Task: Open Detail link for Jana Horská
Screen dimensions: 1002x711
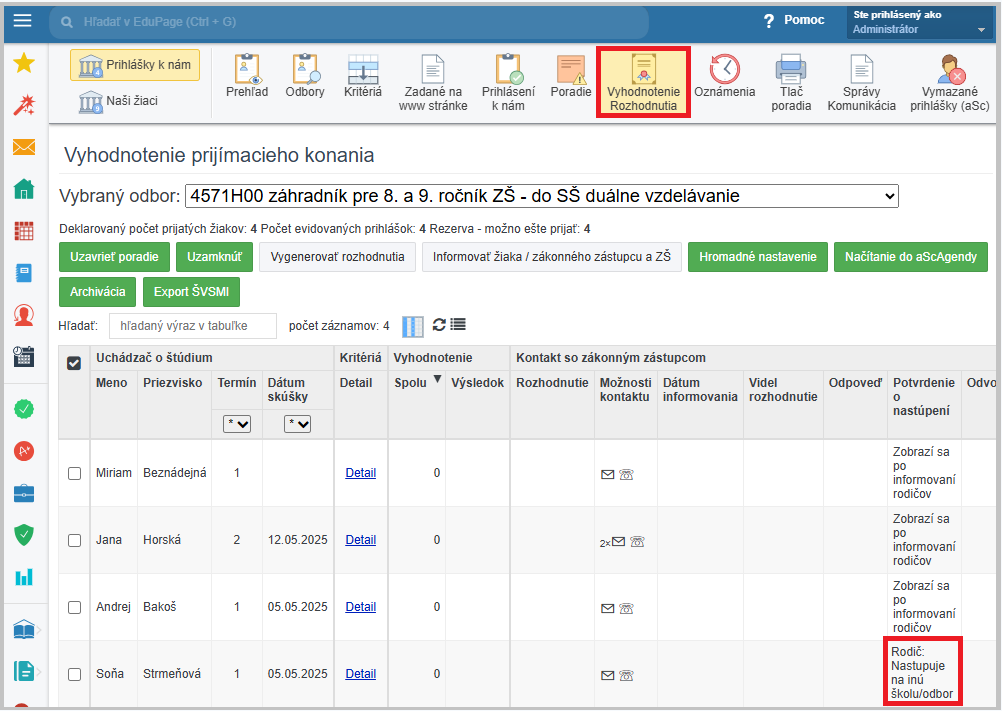Action: pyautogui.click(x=360, y=540)
